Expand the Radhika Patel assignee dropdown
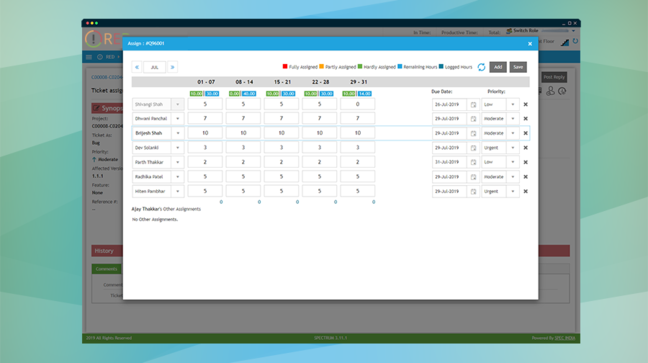The image size is (648, 363). [x=178, y=177]
